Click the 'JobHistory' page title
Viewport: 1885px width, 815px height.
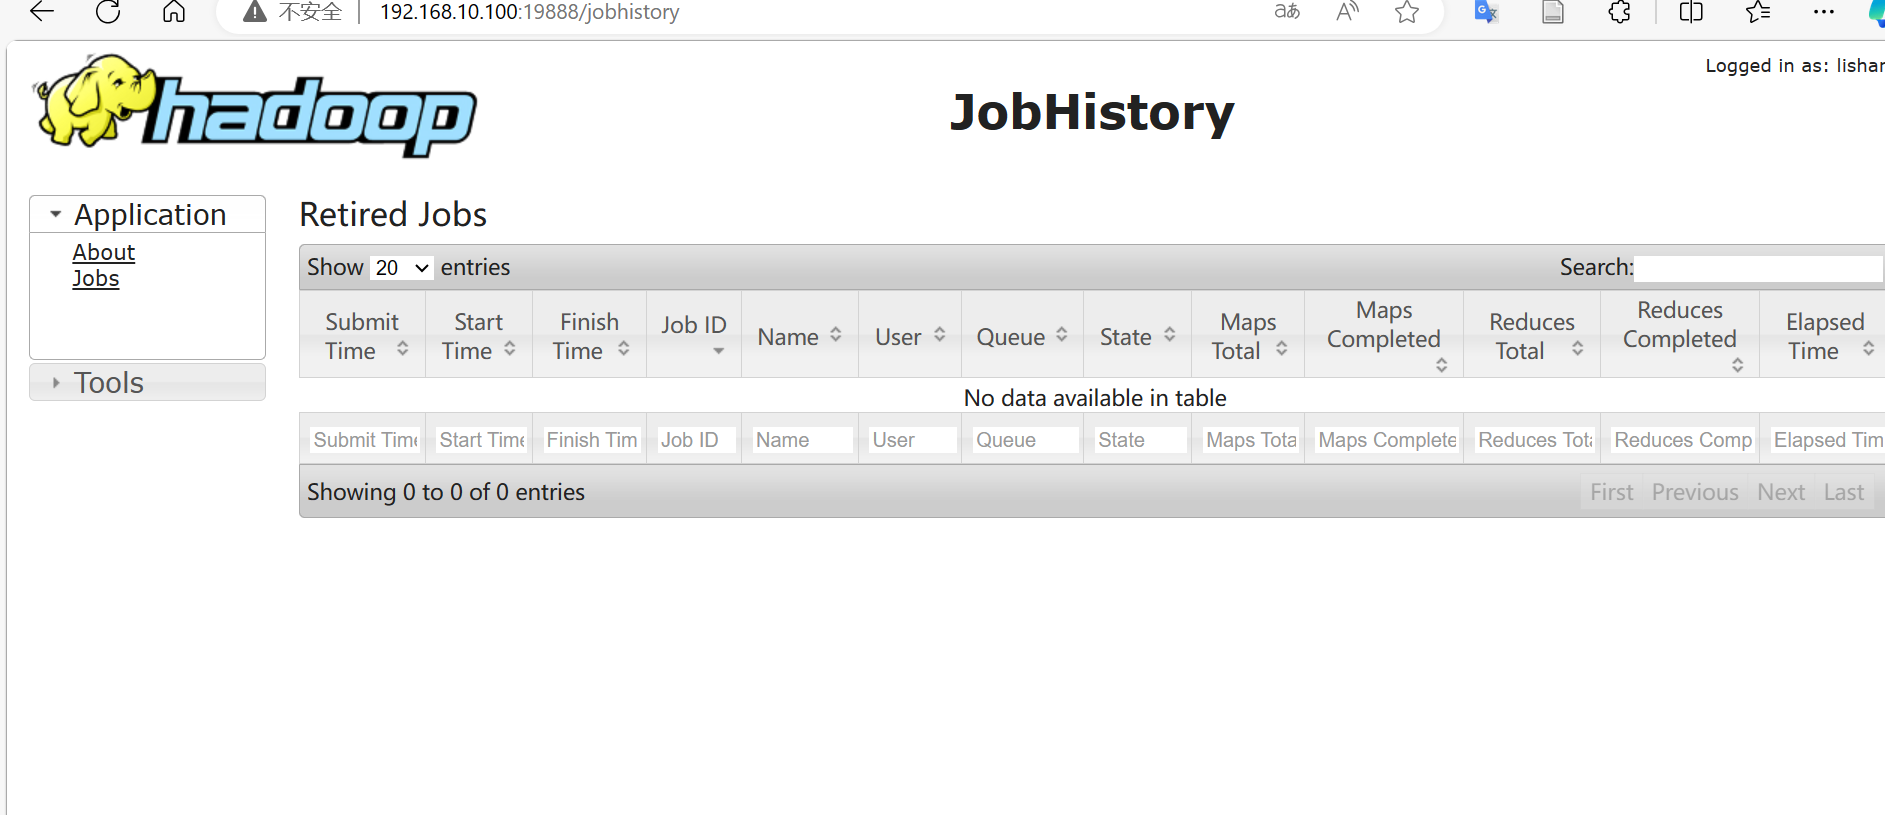click(x=1092, y=112)
